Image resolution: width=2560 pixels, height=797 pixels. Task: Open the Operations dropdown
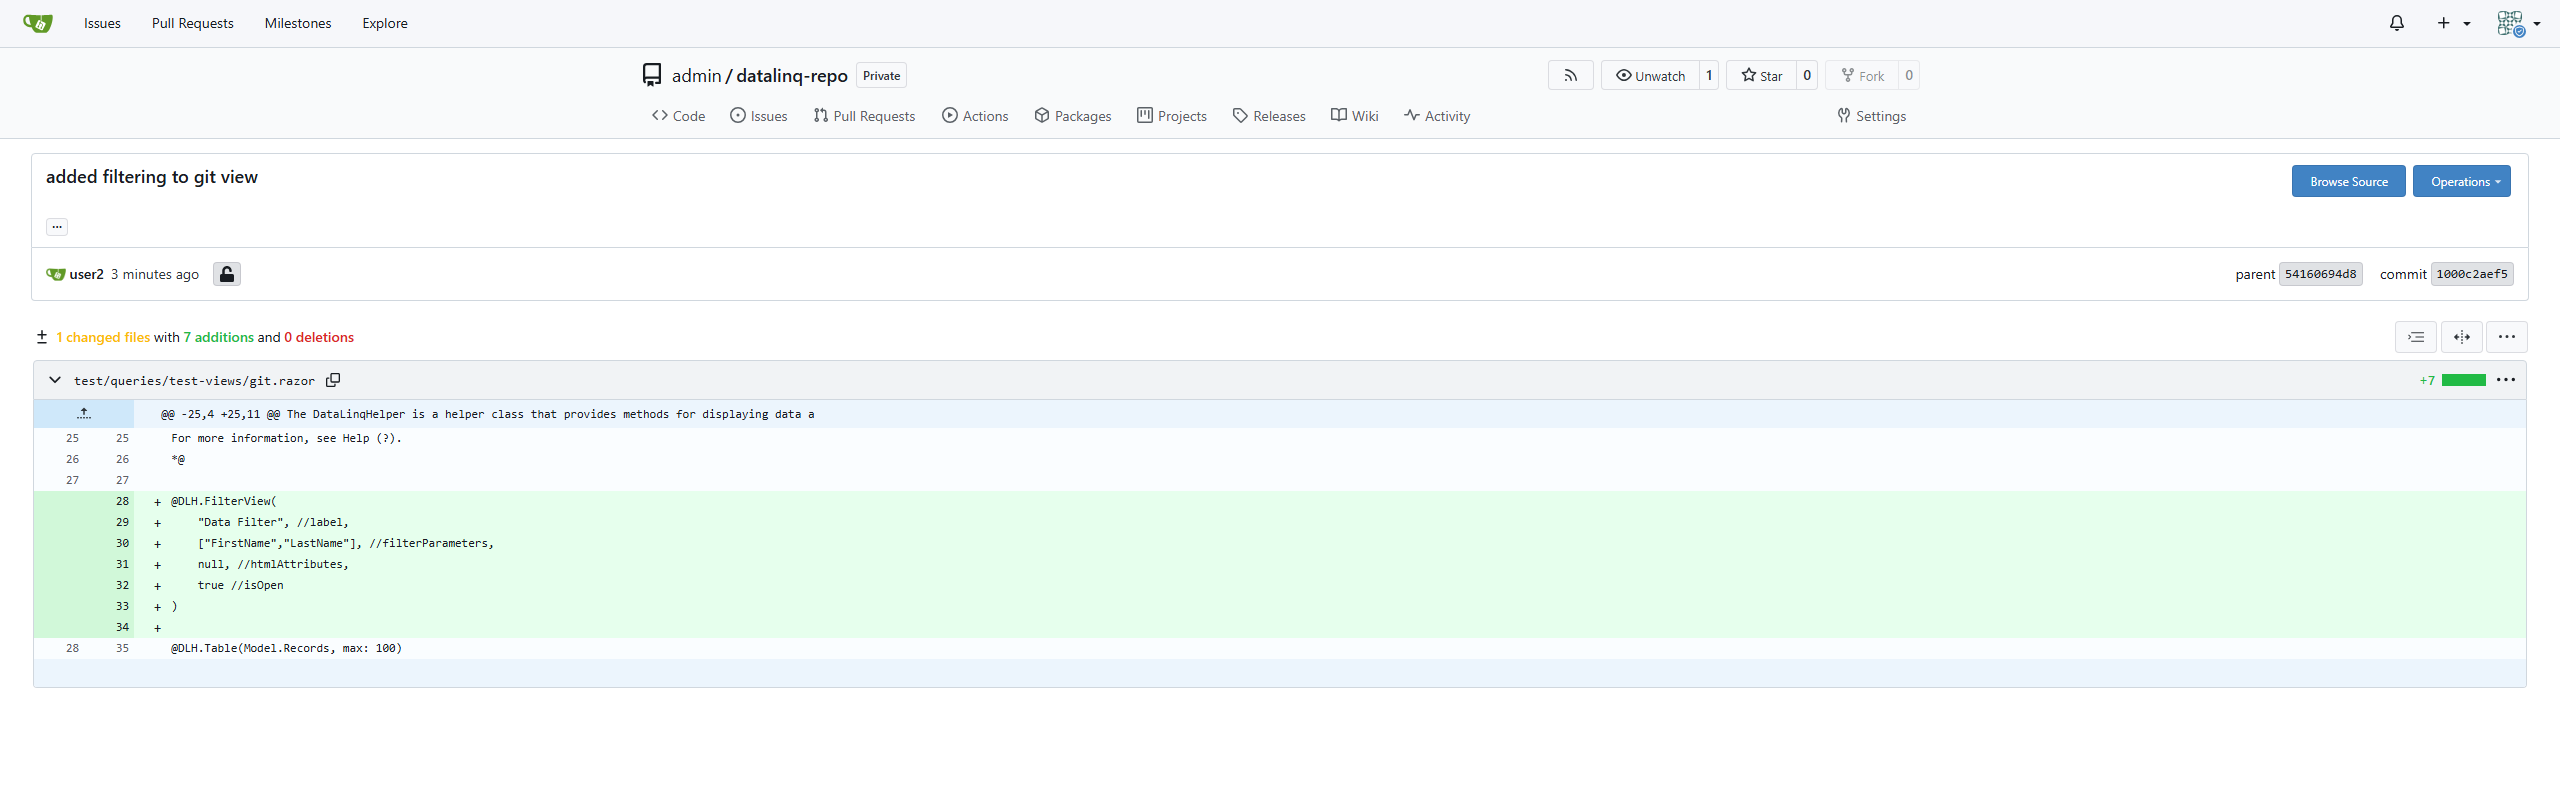pos(2462,181)
